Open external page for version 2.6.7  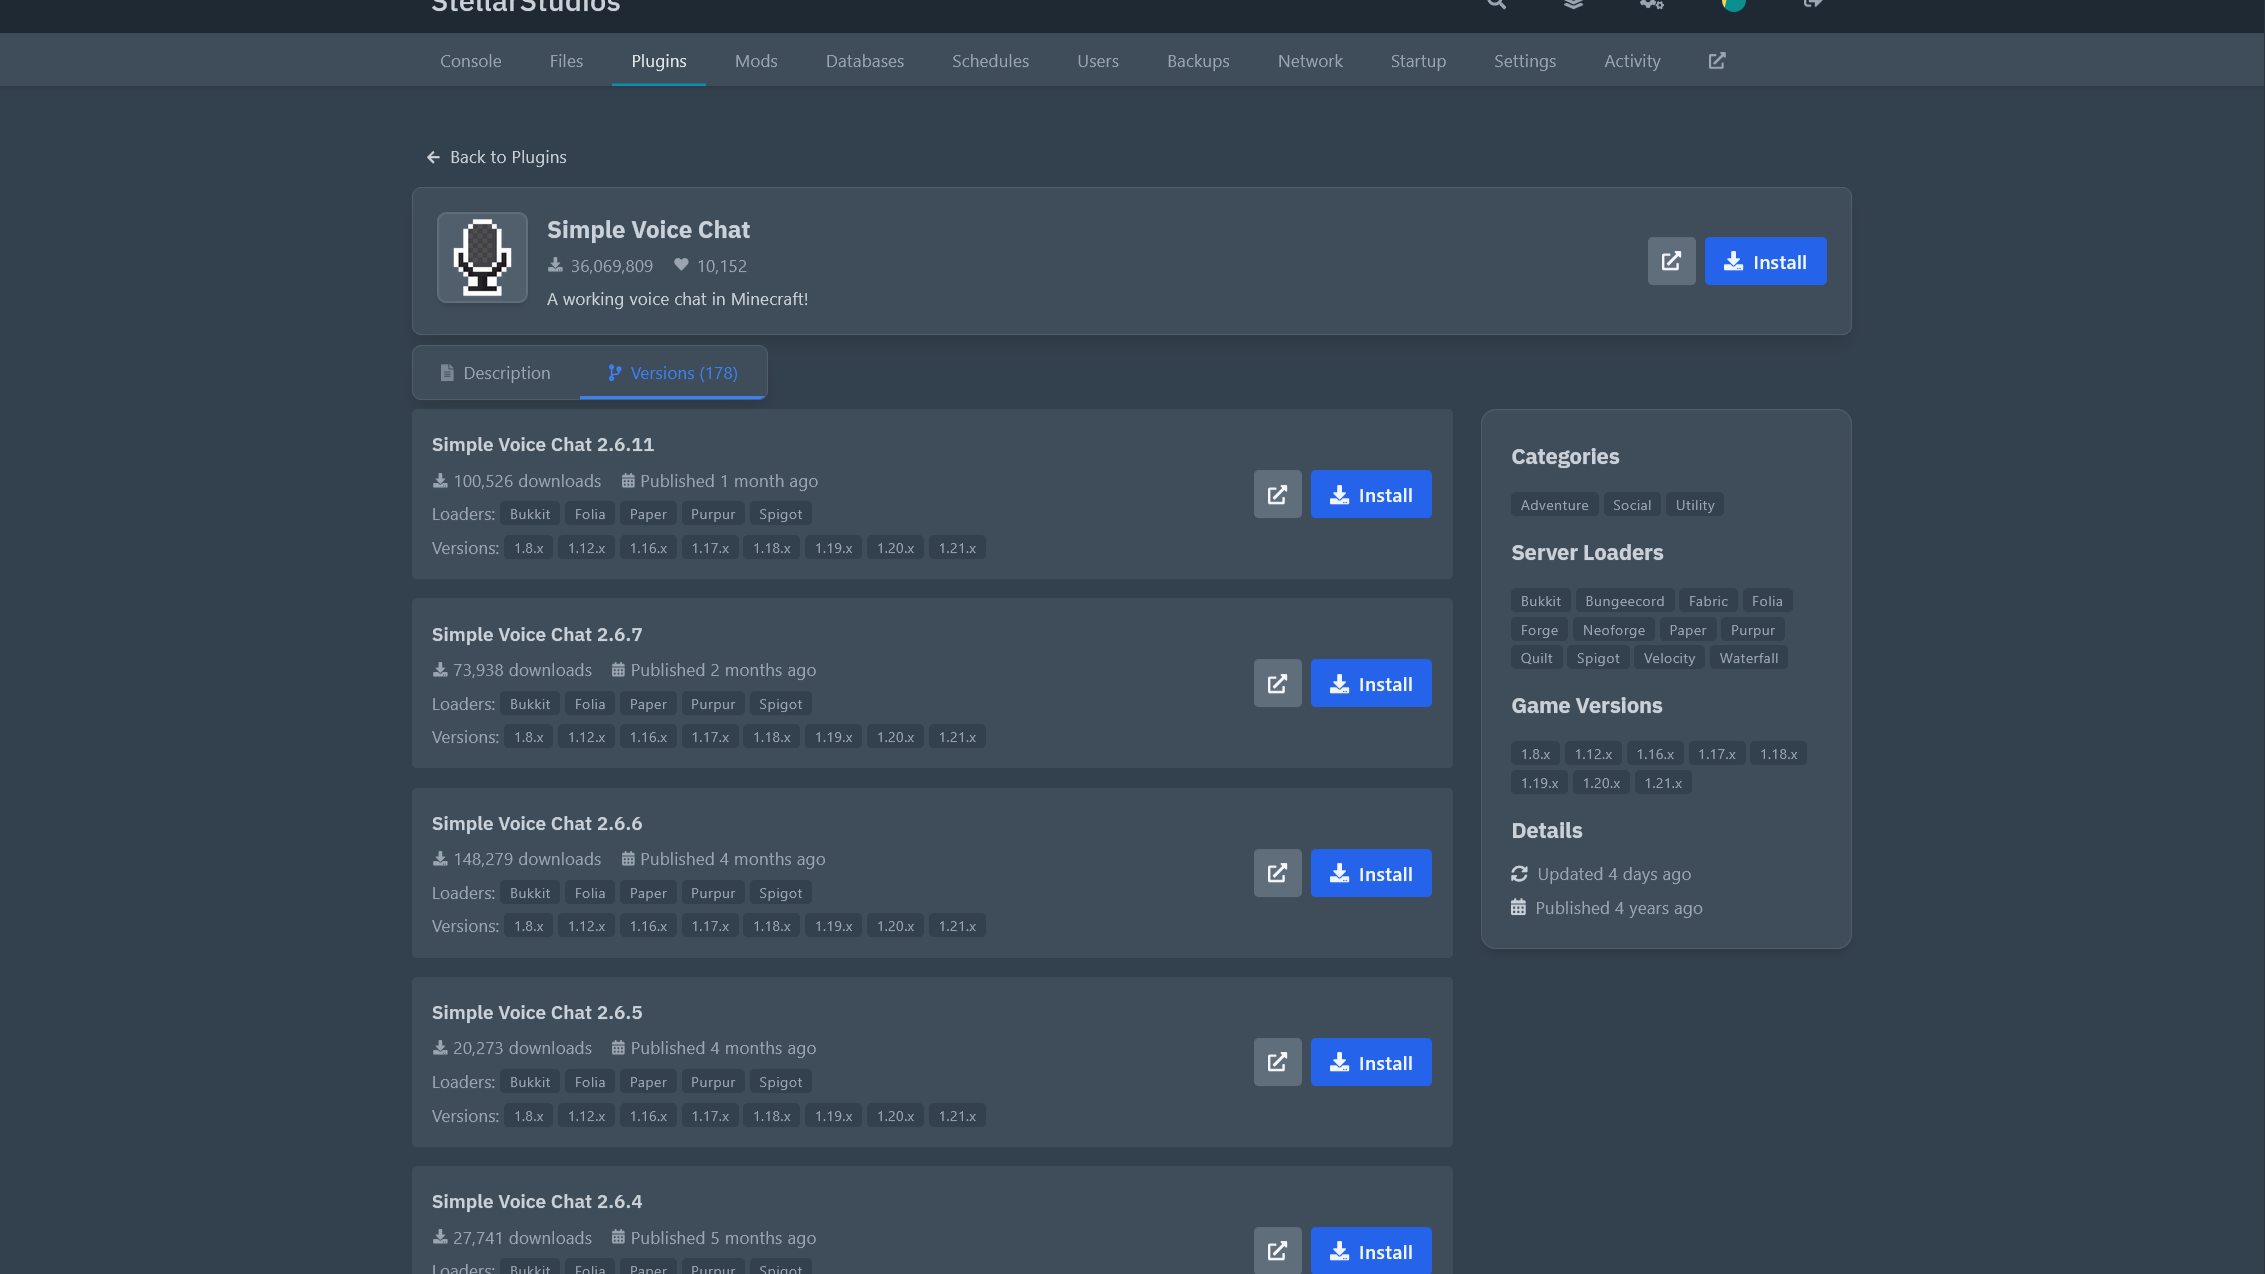(x=1277, y=684)
